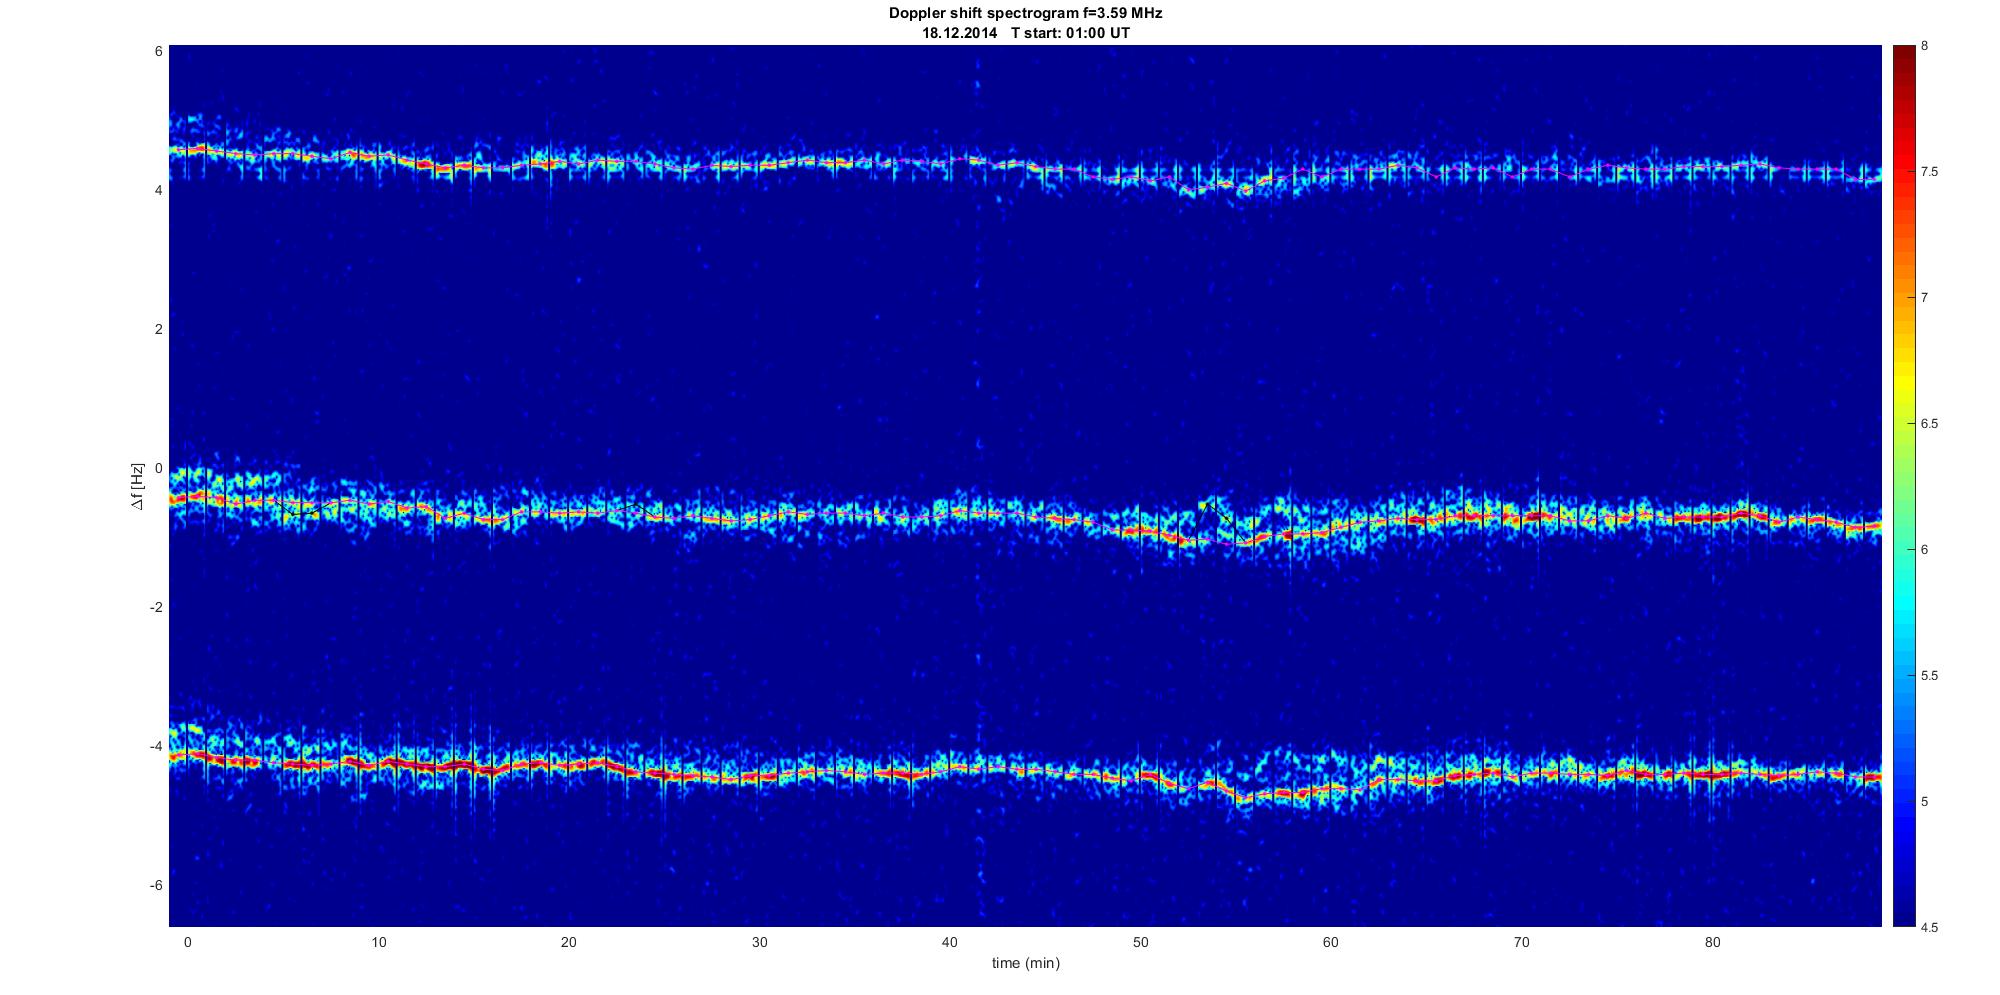Click the y-axis tick label '6'
The image size is (2000, 995).
pyautogui.click(x=159, y=51)
